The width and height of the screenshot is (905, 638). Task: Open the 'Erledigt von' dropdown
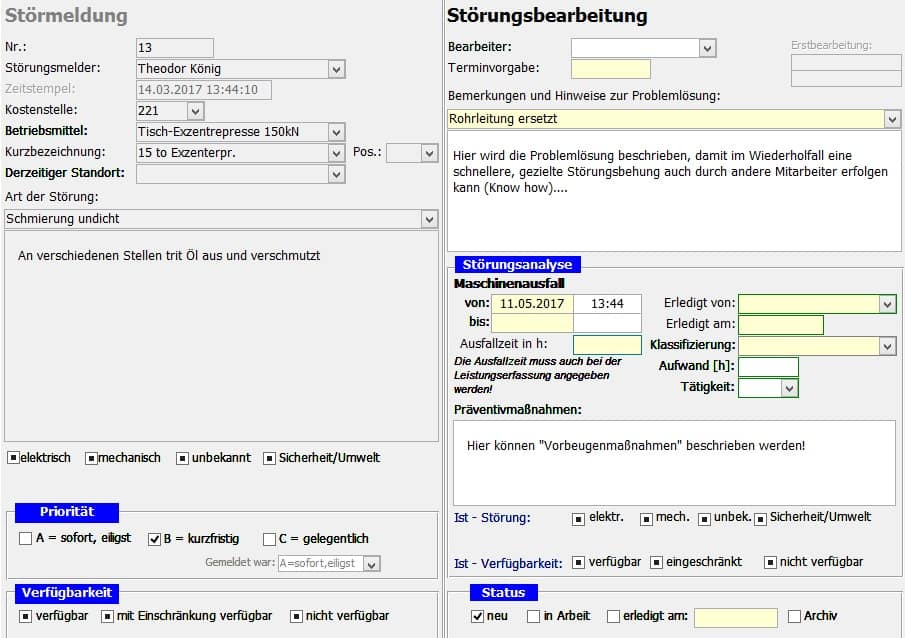[887, 304]
